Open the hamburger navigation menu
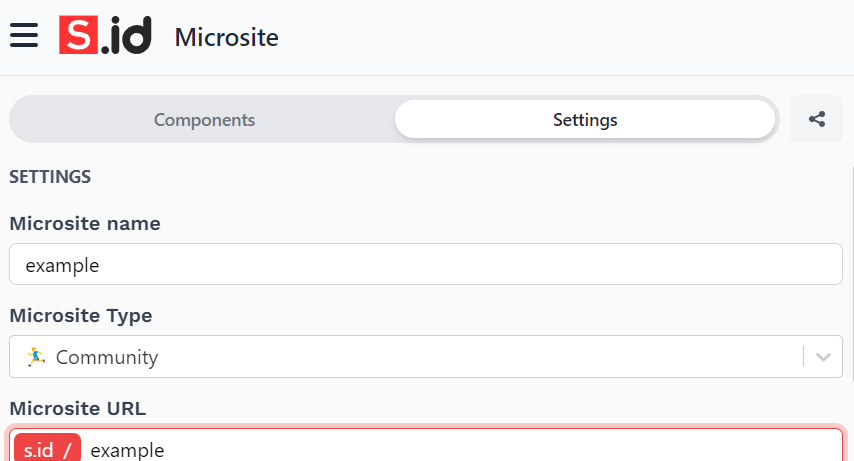The height and width of the screenshot is (461, 854). tap(24, 36)
